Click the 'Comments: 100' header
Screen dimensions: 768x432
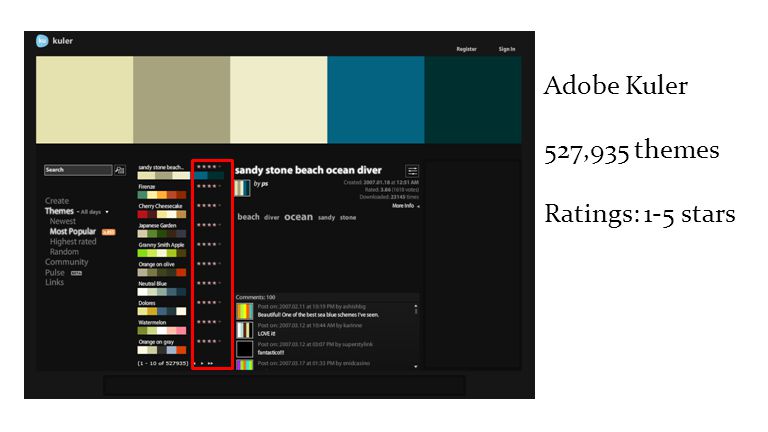pyautogui.click(x=255, y=297)
